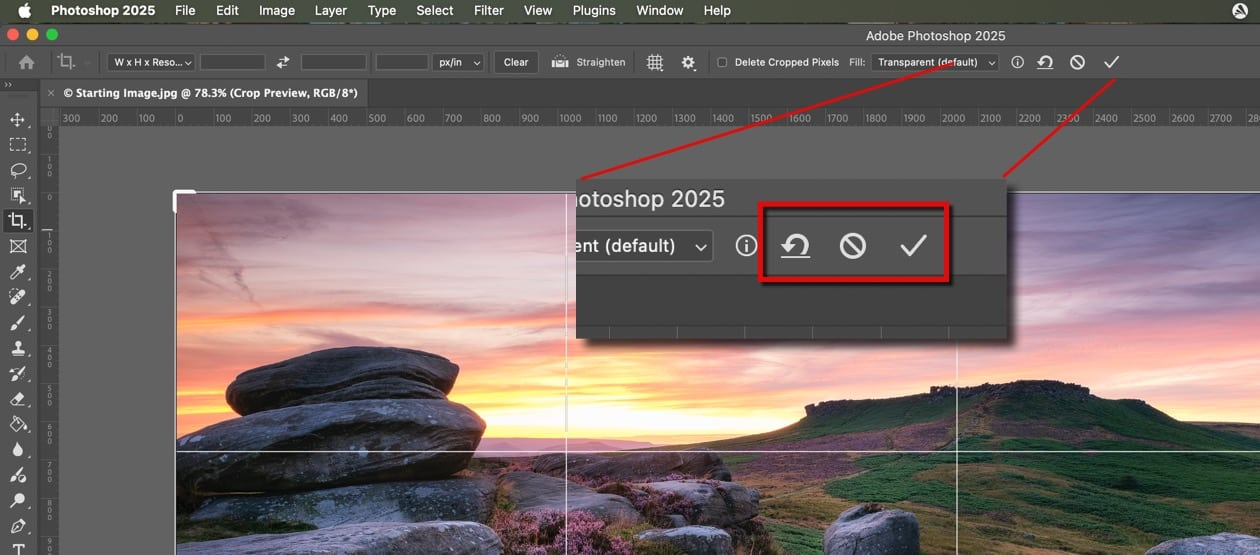
Task: Click the crop width input field
Action: click(233, 62)
